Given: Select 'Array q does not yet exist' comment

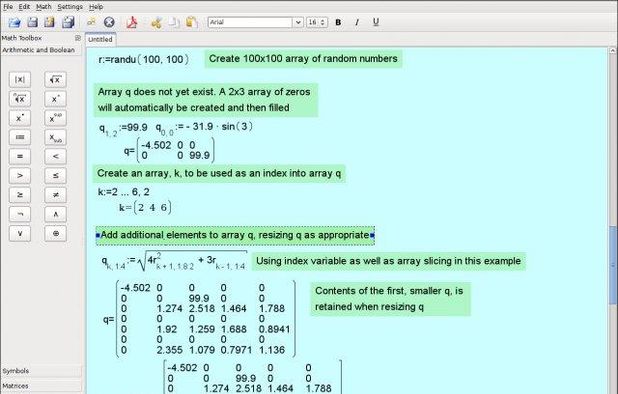Looking at the screenshot, I should click(205, 100).
